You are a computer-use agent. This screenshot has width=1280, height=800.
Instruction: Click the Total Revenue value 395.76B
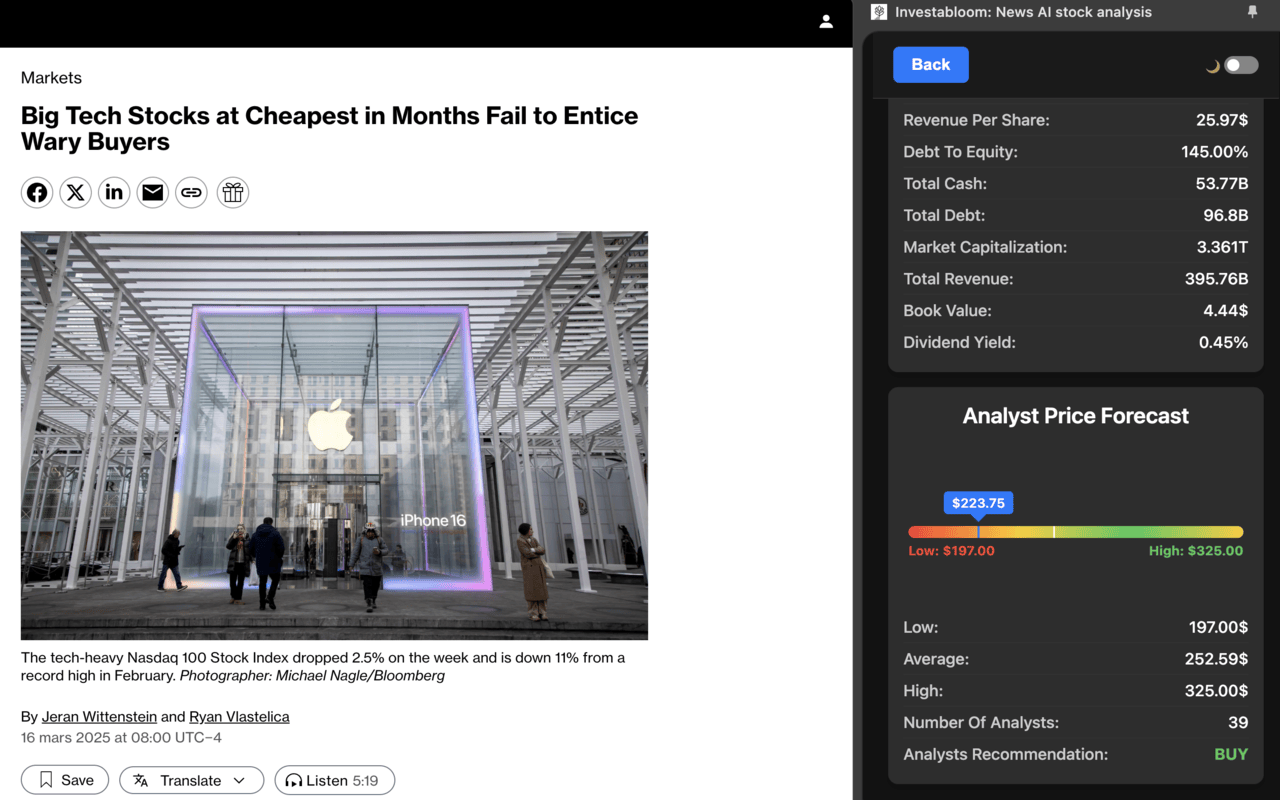click(x=1216, y=279)
